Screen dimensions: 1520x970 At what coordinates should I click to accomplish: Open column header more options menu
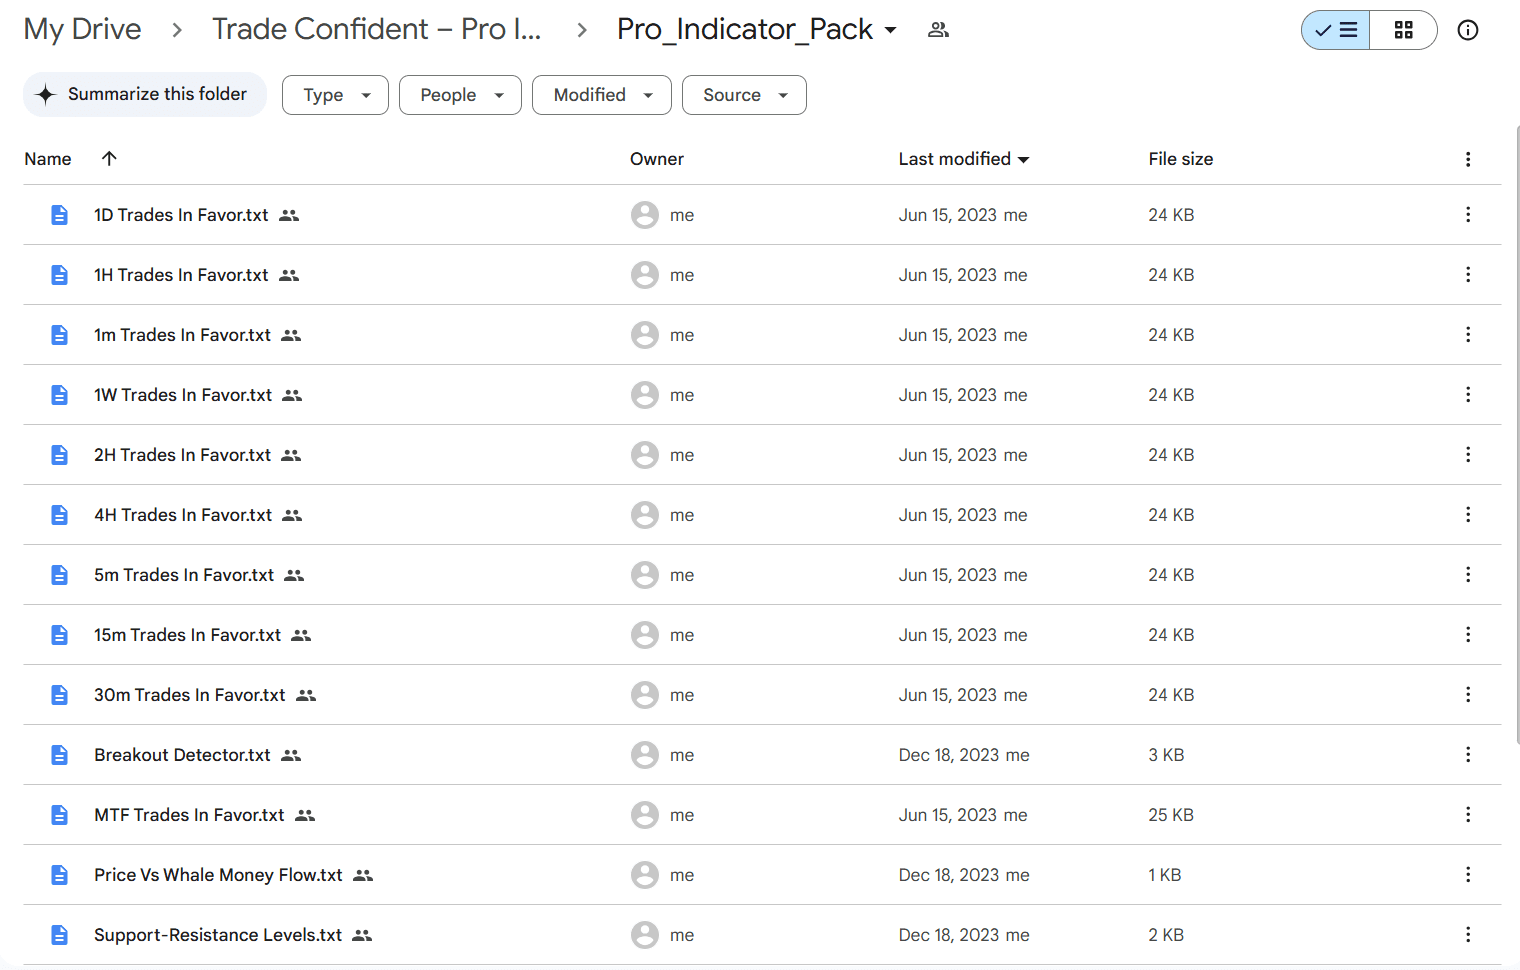pos(1467,159)
